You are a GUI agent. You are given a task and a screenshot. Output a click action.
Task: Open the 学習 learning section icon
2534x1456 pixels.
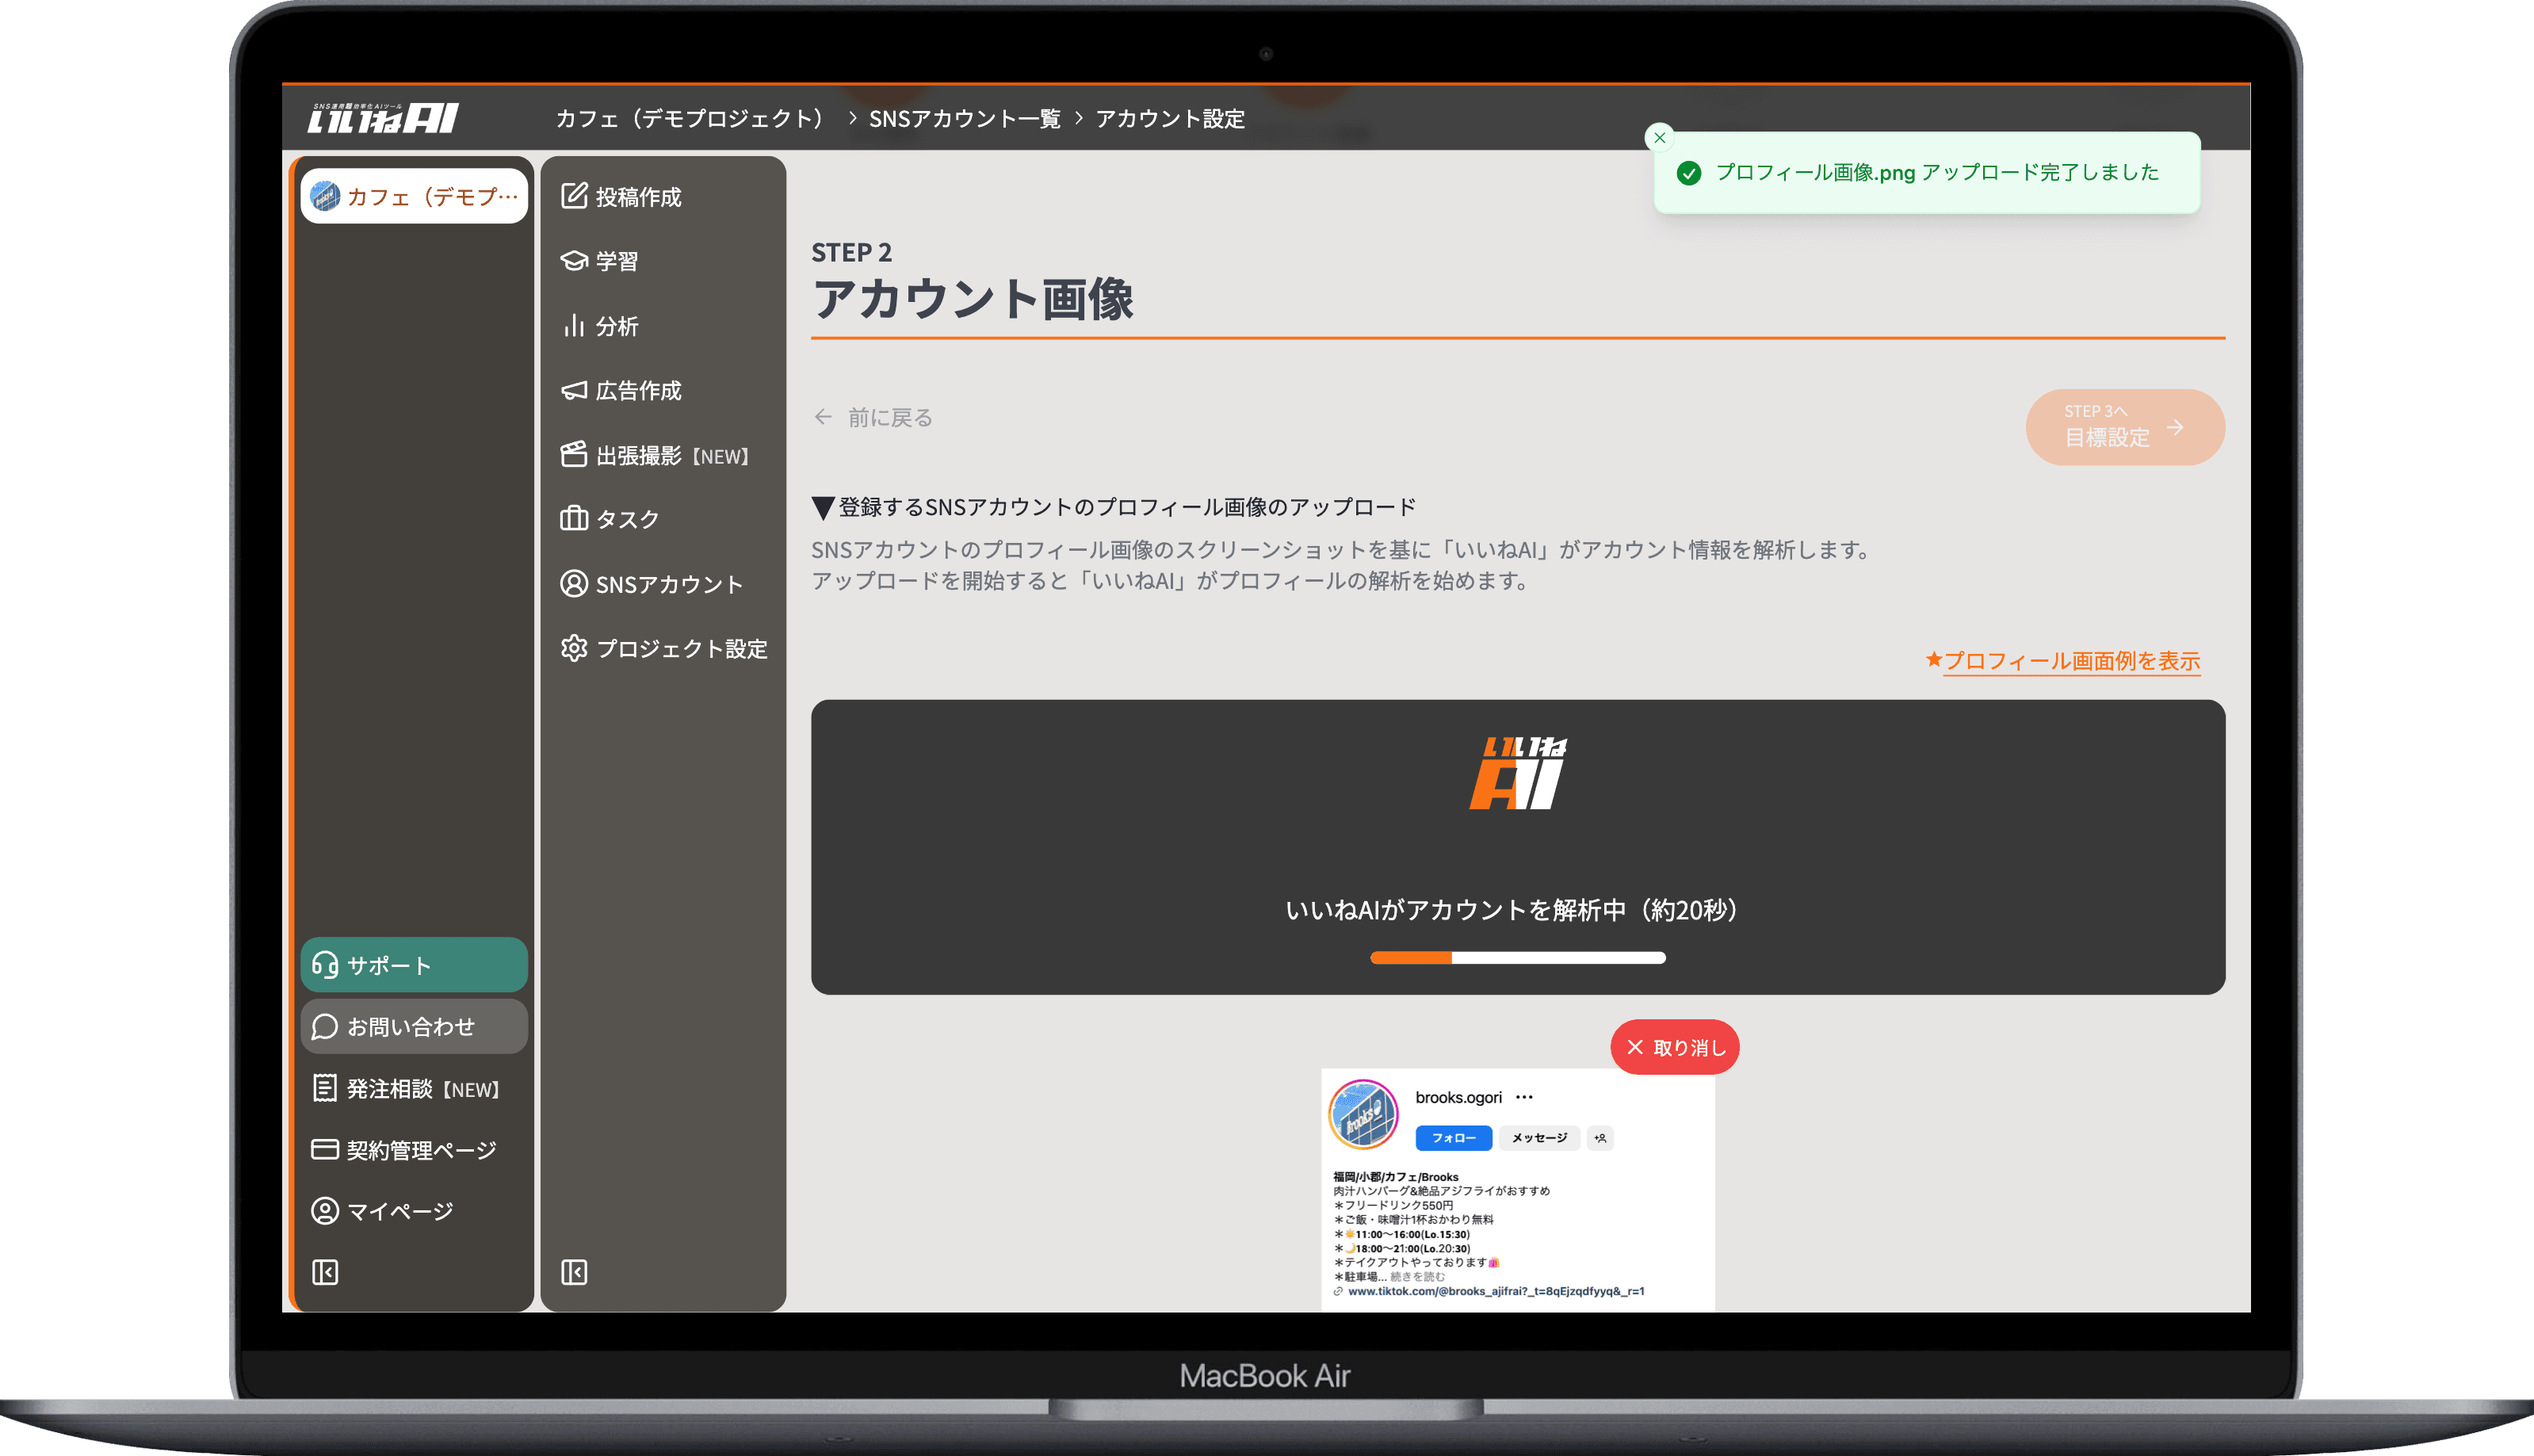click(573, 261)
